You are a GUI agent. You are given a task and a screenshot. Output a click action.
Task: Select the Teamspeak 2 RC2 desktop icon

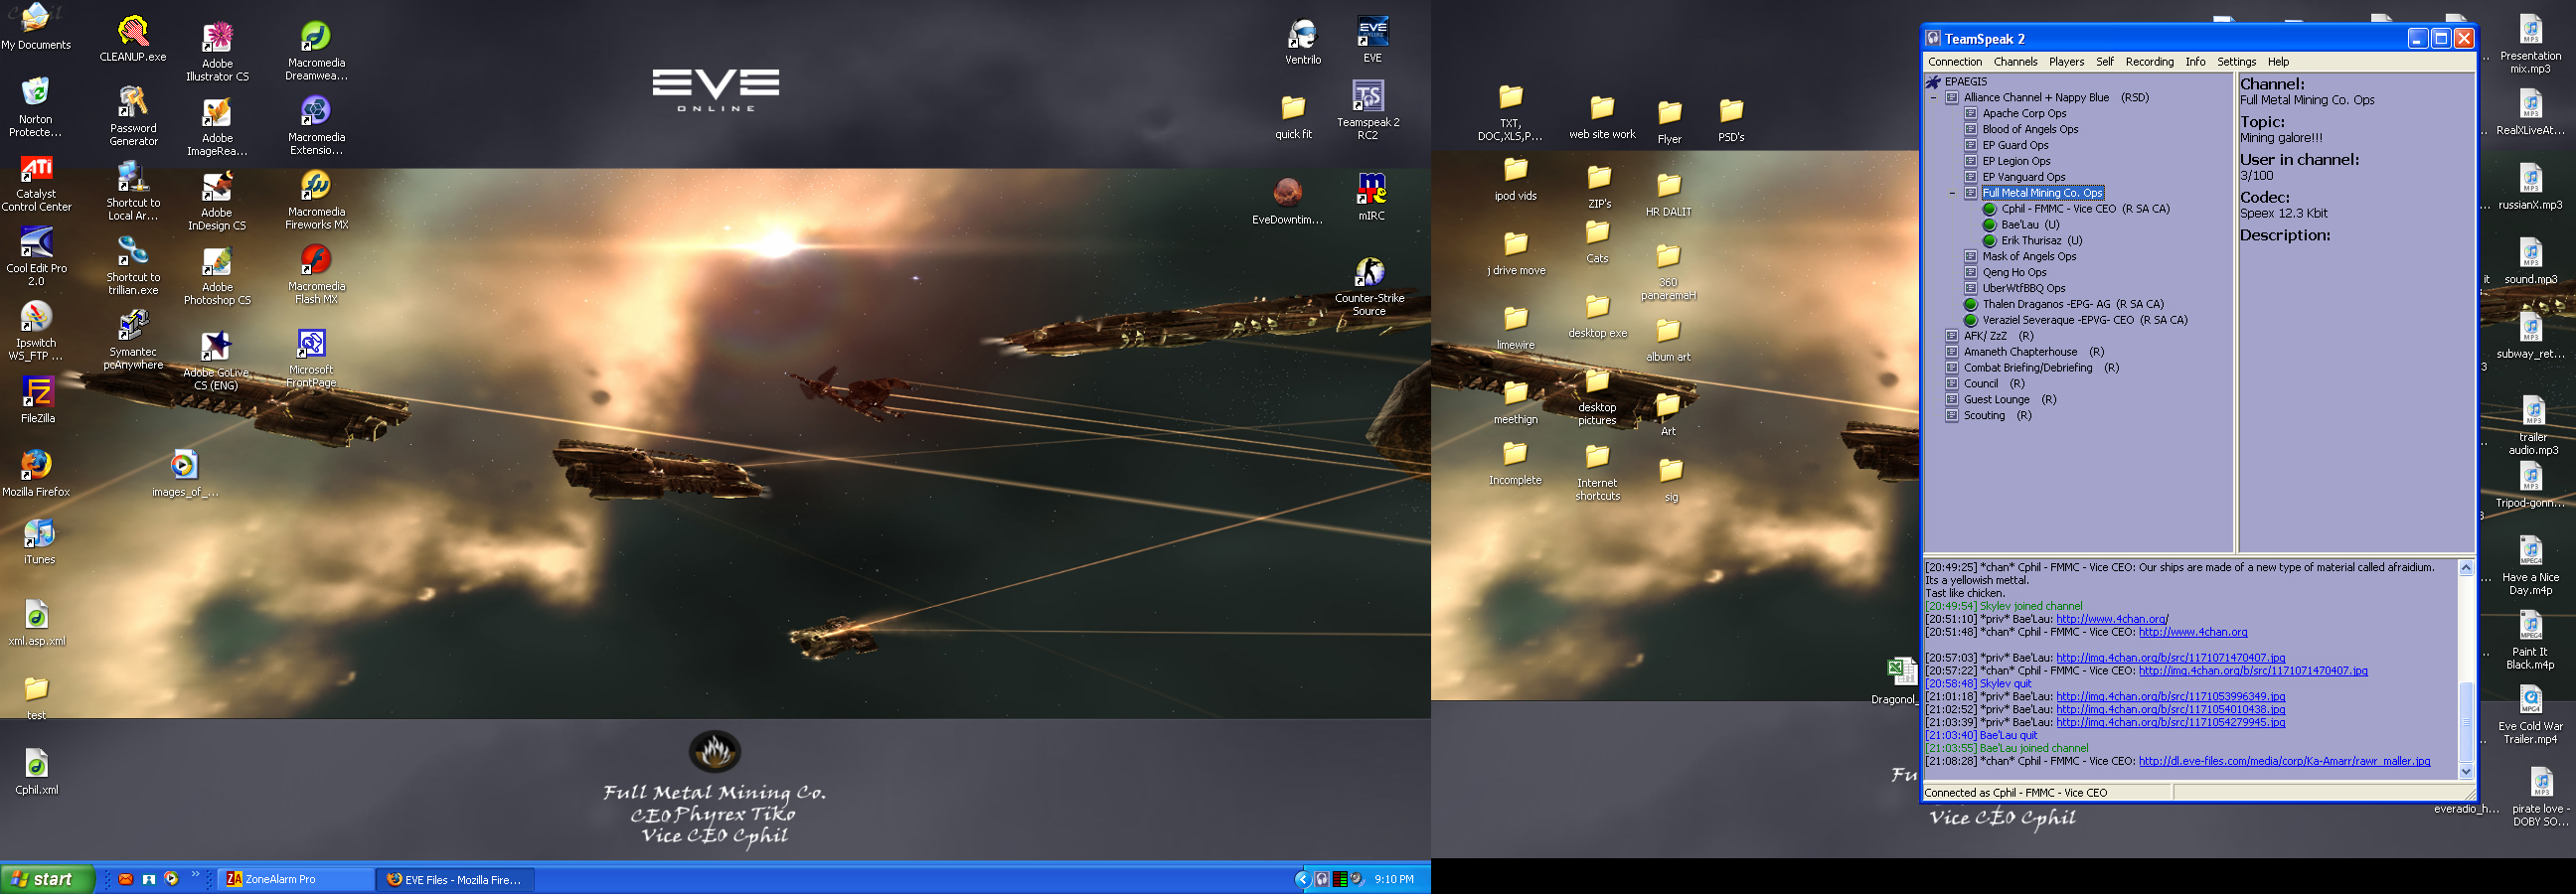1367,110
